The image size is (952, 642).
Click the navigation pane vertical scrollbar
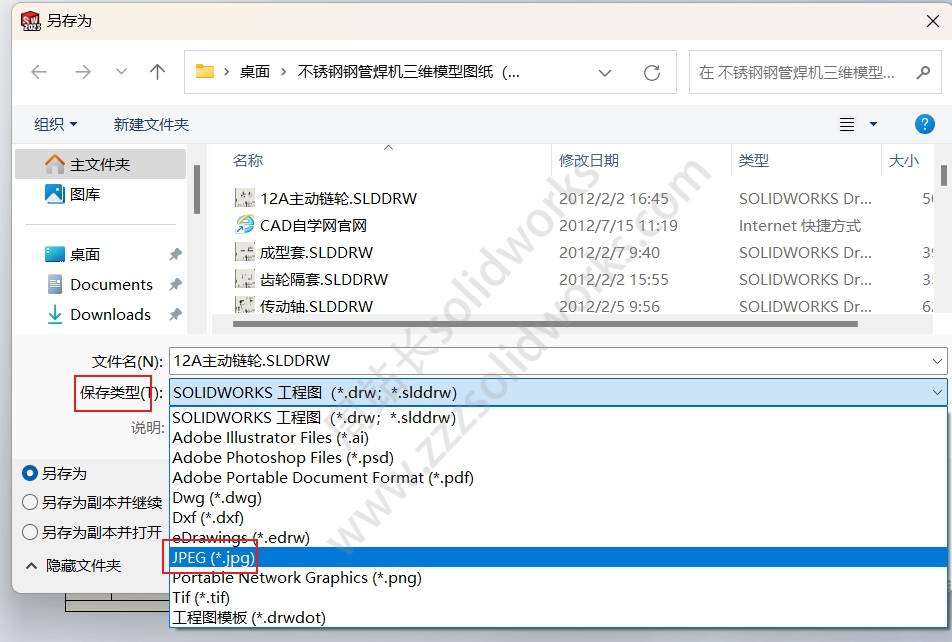point(197,190)
